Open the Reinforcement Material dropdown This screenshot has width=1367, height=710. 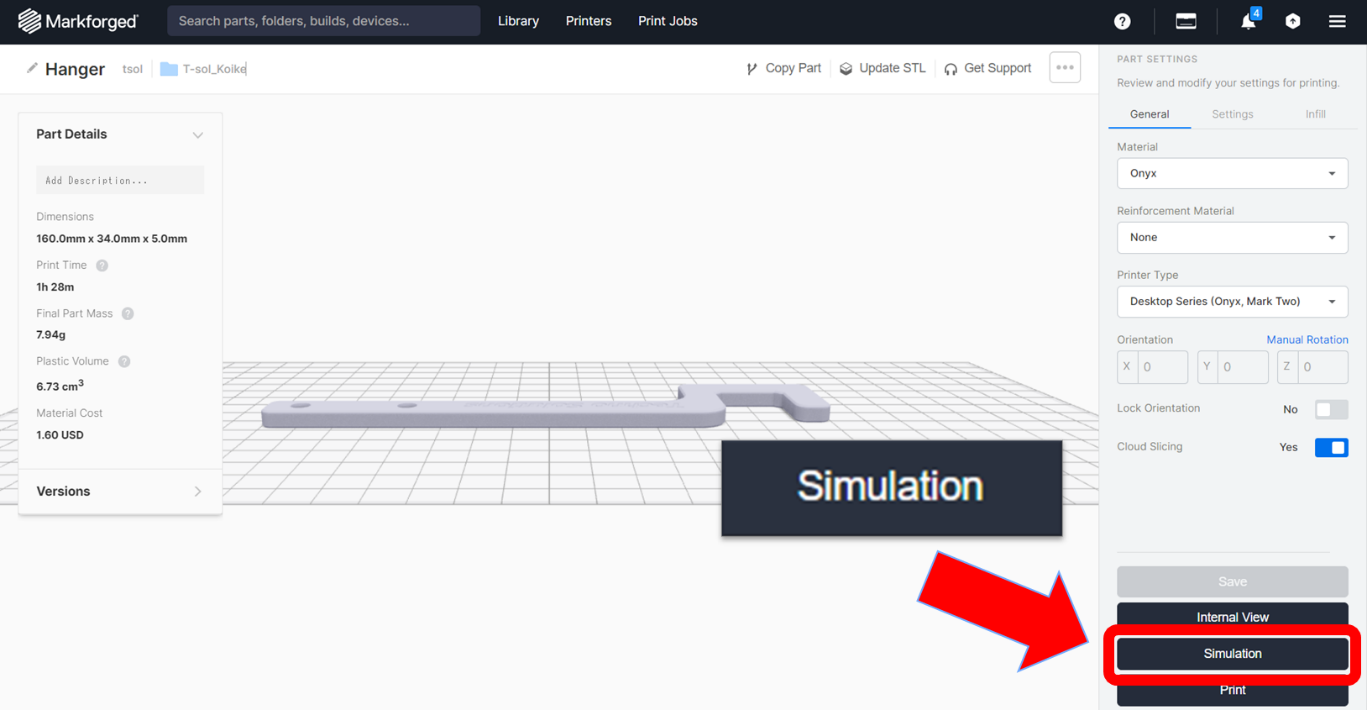1231,237
